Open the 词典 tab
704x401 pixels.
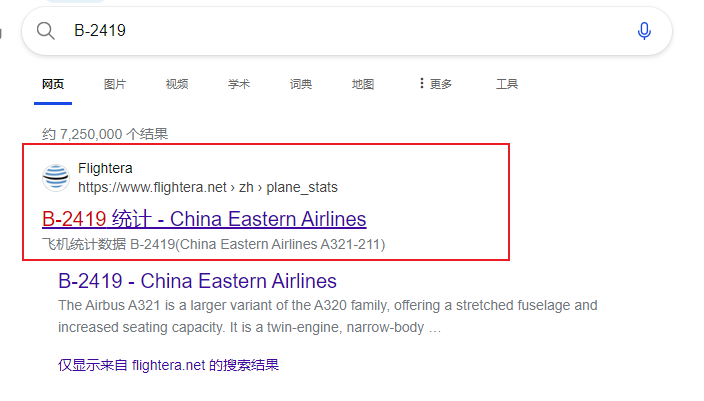(x=301, y=84)
